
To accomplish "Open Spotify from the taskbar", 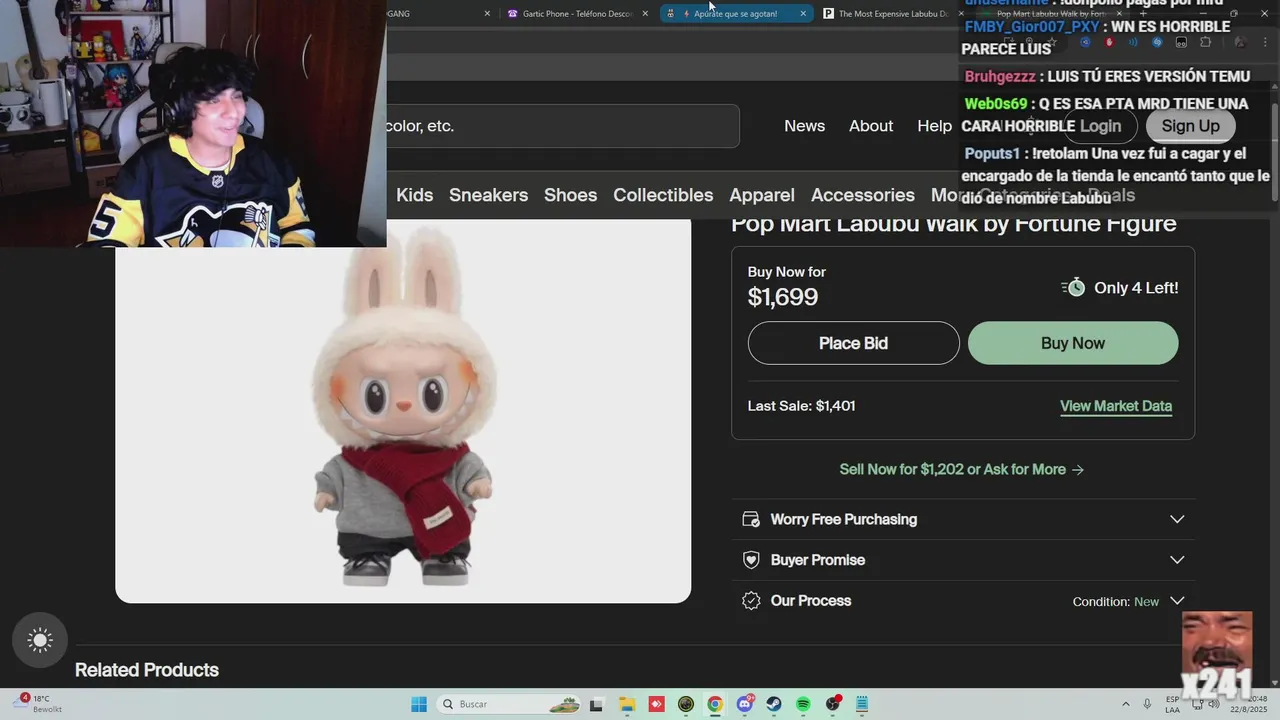I will point(803,704).
